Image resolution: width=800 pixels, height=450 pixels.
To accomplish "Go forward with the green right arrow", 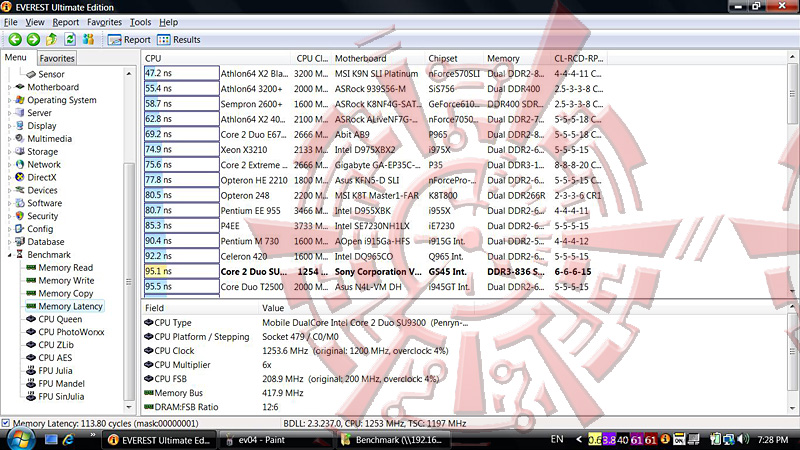I will click(33, 39).
